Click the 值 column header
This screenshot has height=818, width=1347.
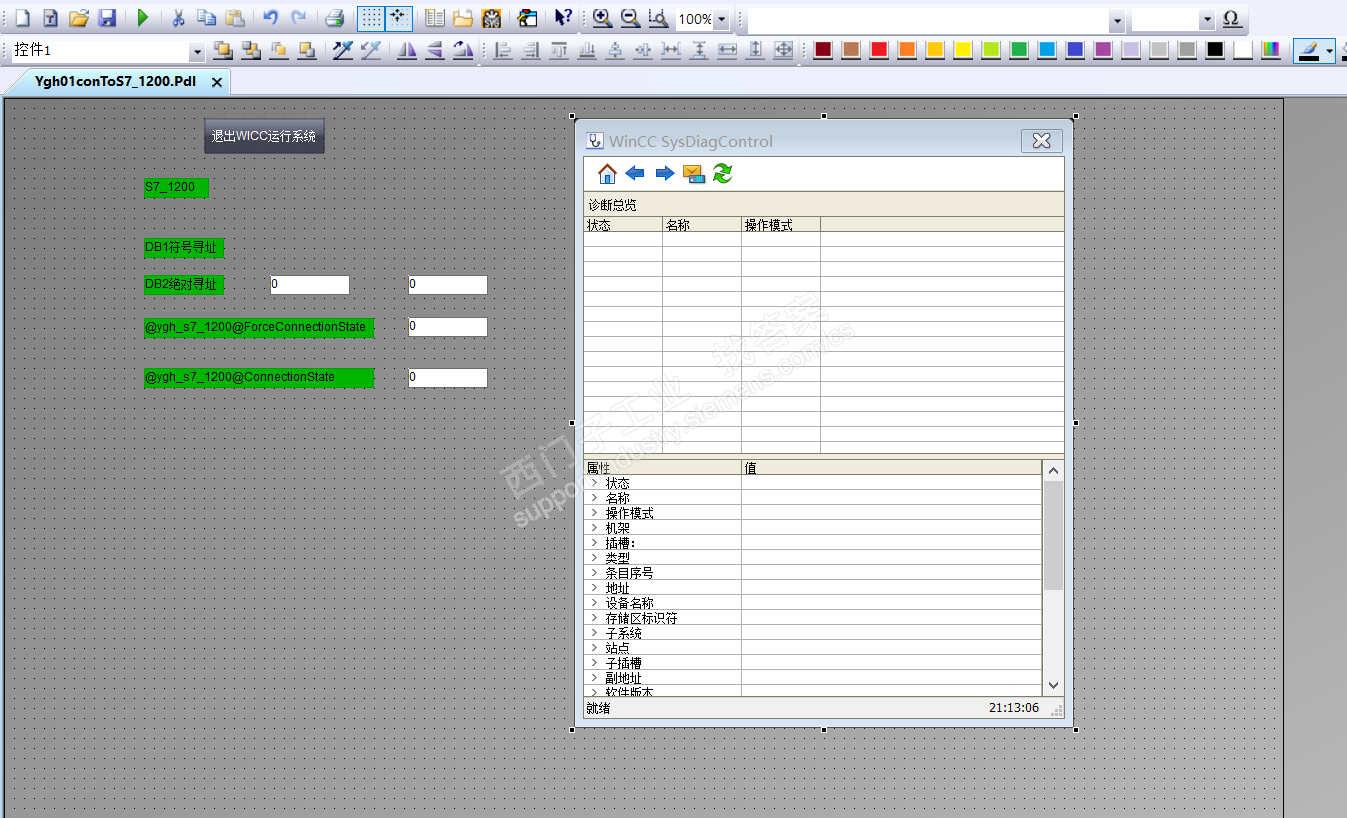click(891, 468)
